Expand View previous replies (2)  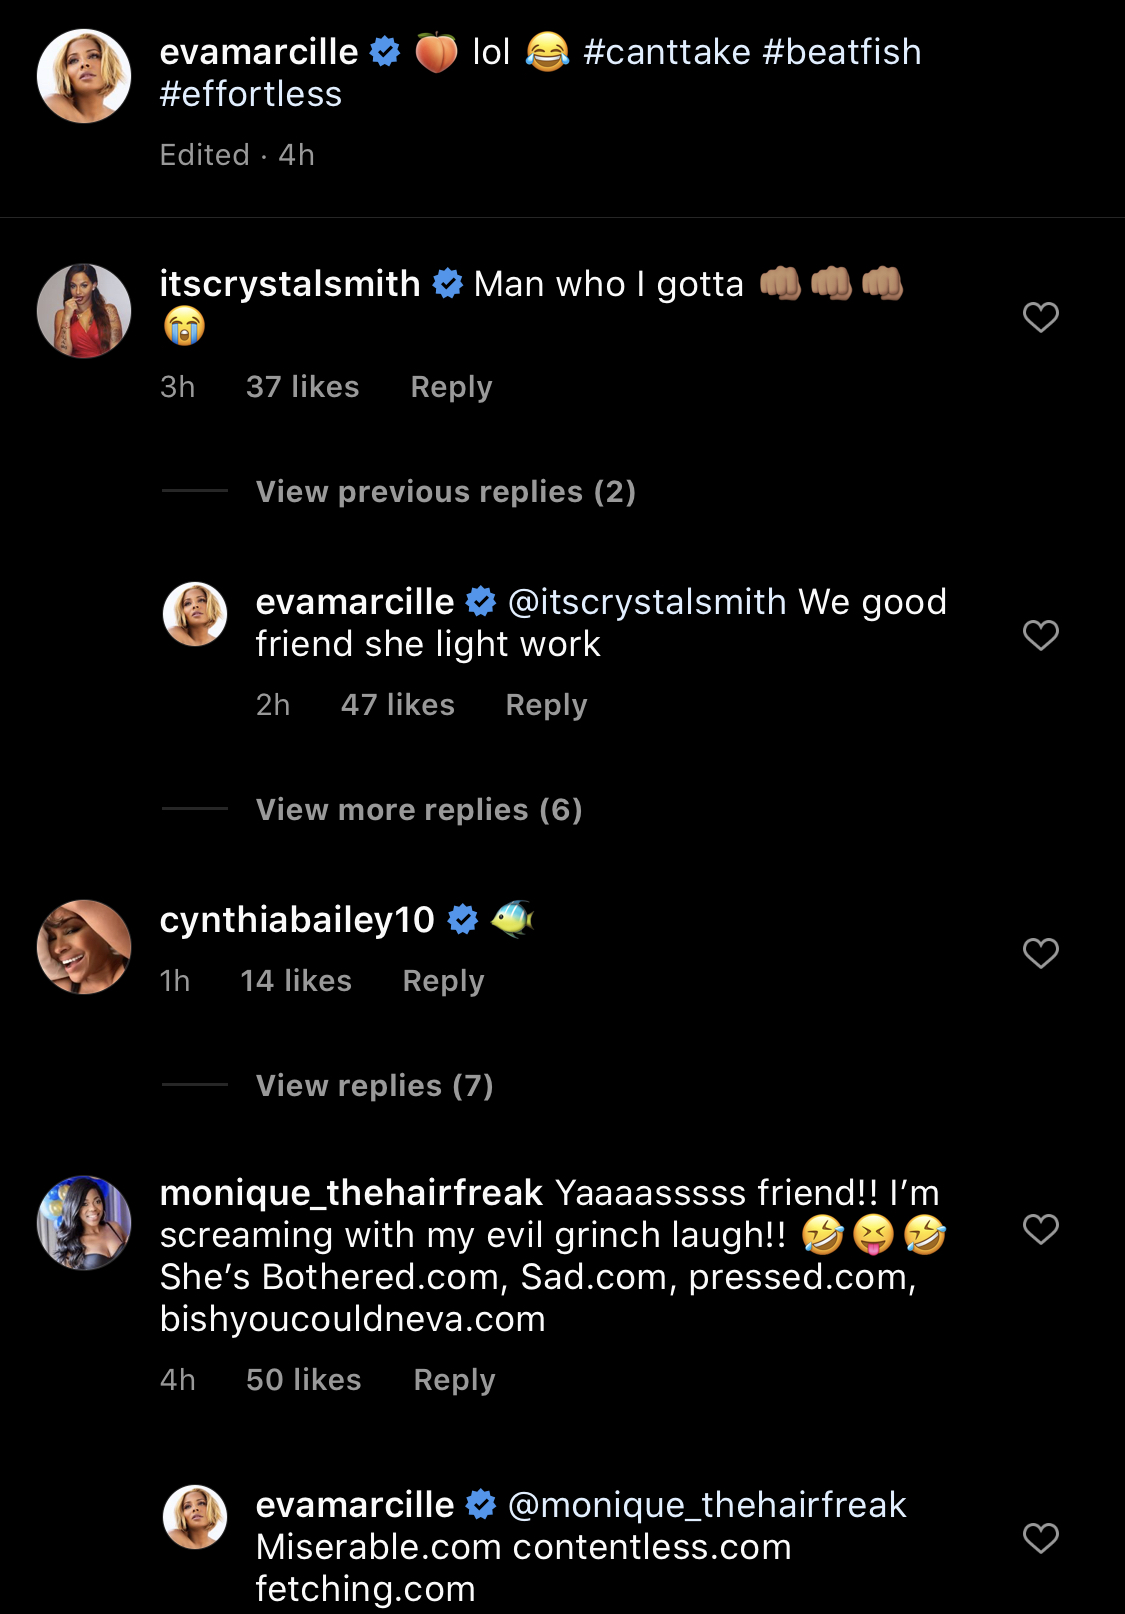tap(445, 492)
